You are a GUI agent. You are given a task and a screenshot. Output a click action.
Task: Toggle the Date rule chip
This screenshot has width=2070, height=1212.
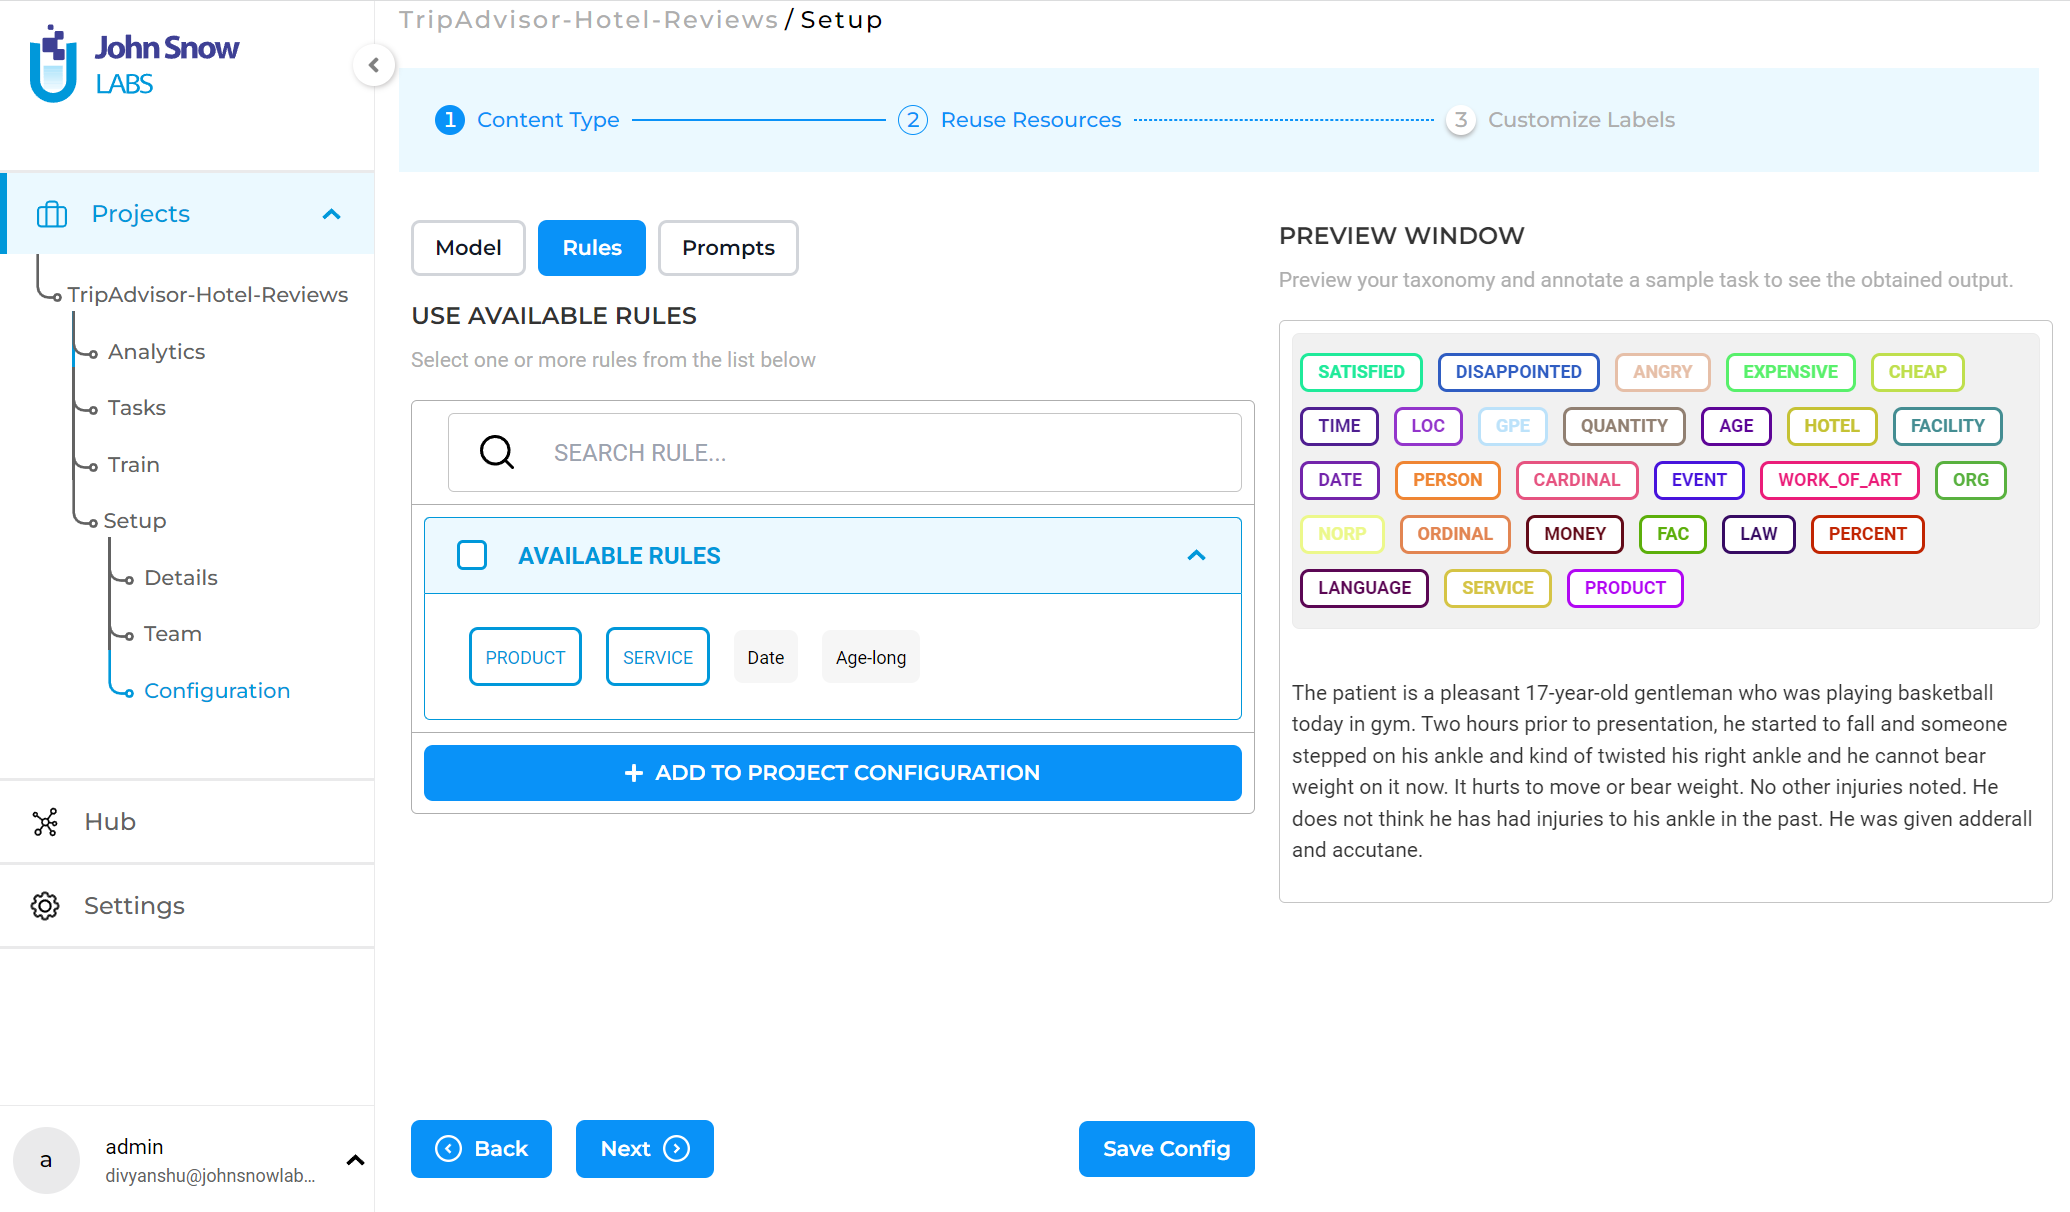coord(766,657)
